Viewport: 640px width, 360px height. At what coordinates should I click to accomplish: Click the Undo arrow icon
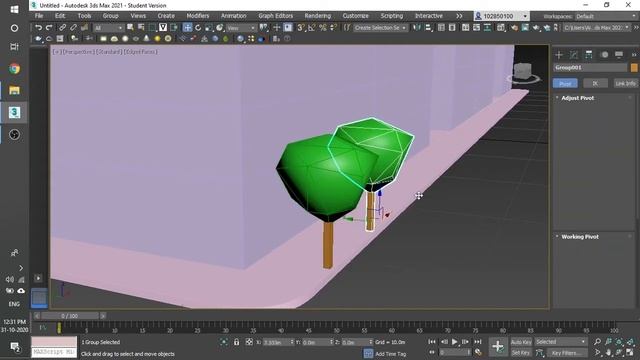click(x=38, y=27)
